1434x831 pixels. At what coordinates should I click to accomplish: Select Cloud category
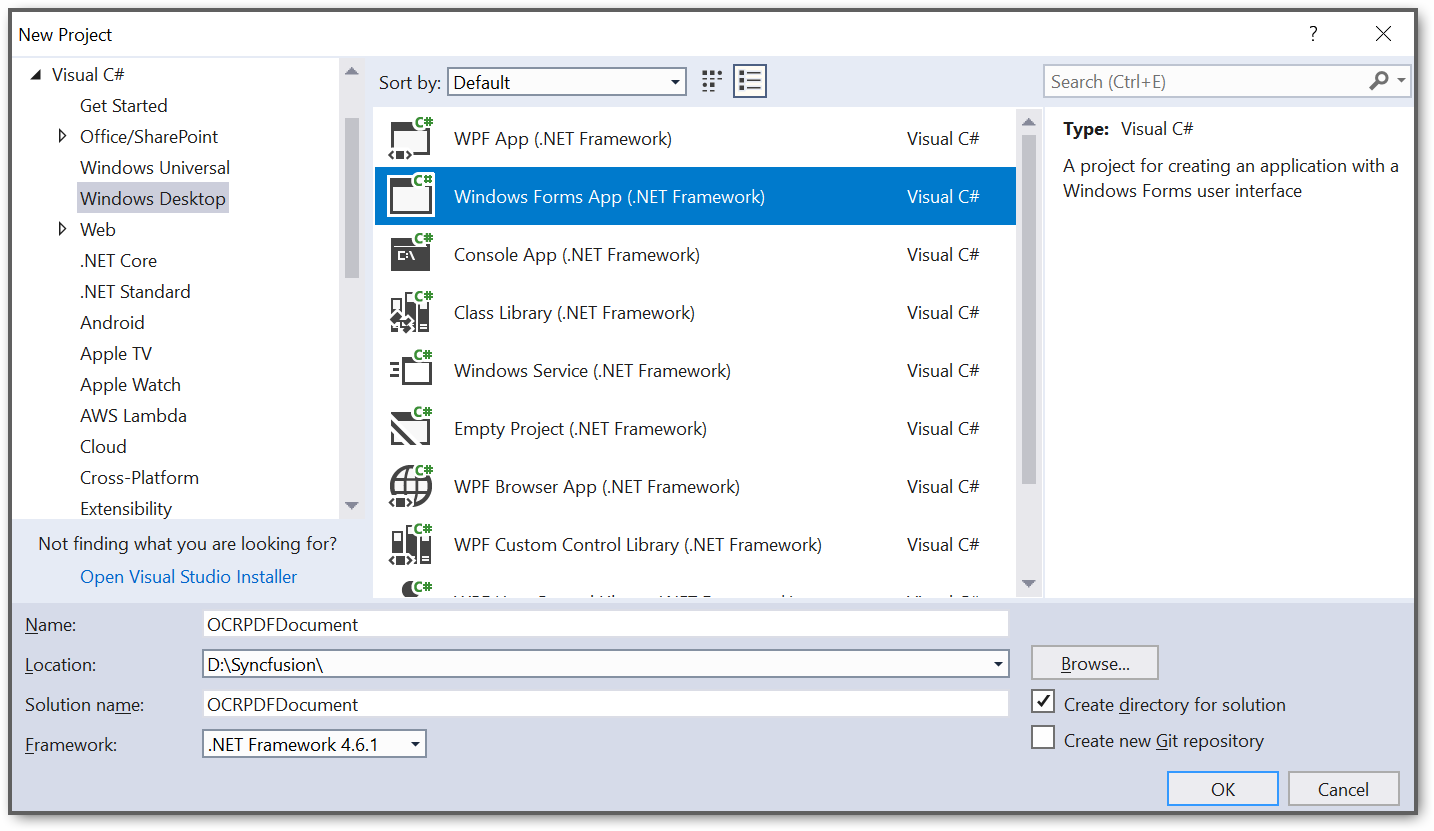pyautogui.click(x=103, y=446)
